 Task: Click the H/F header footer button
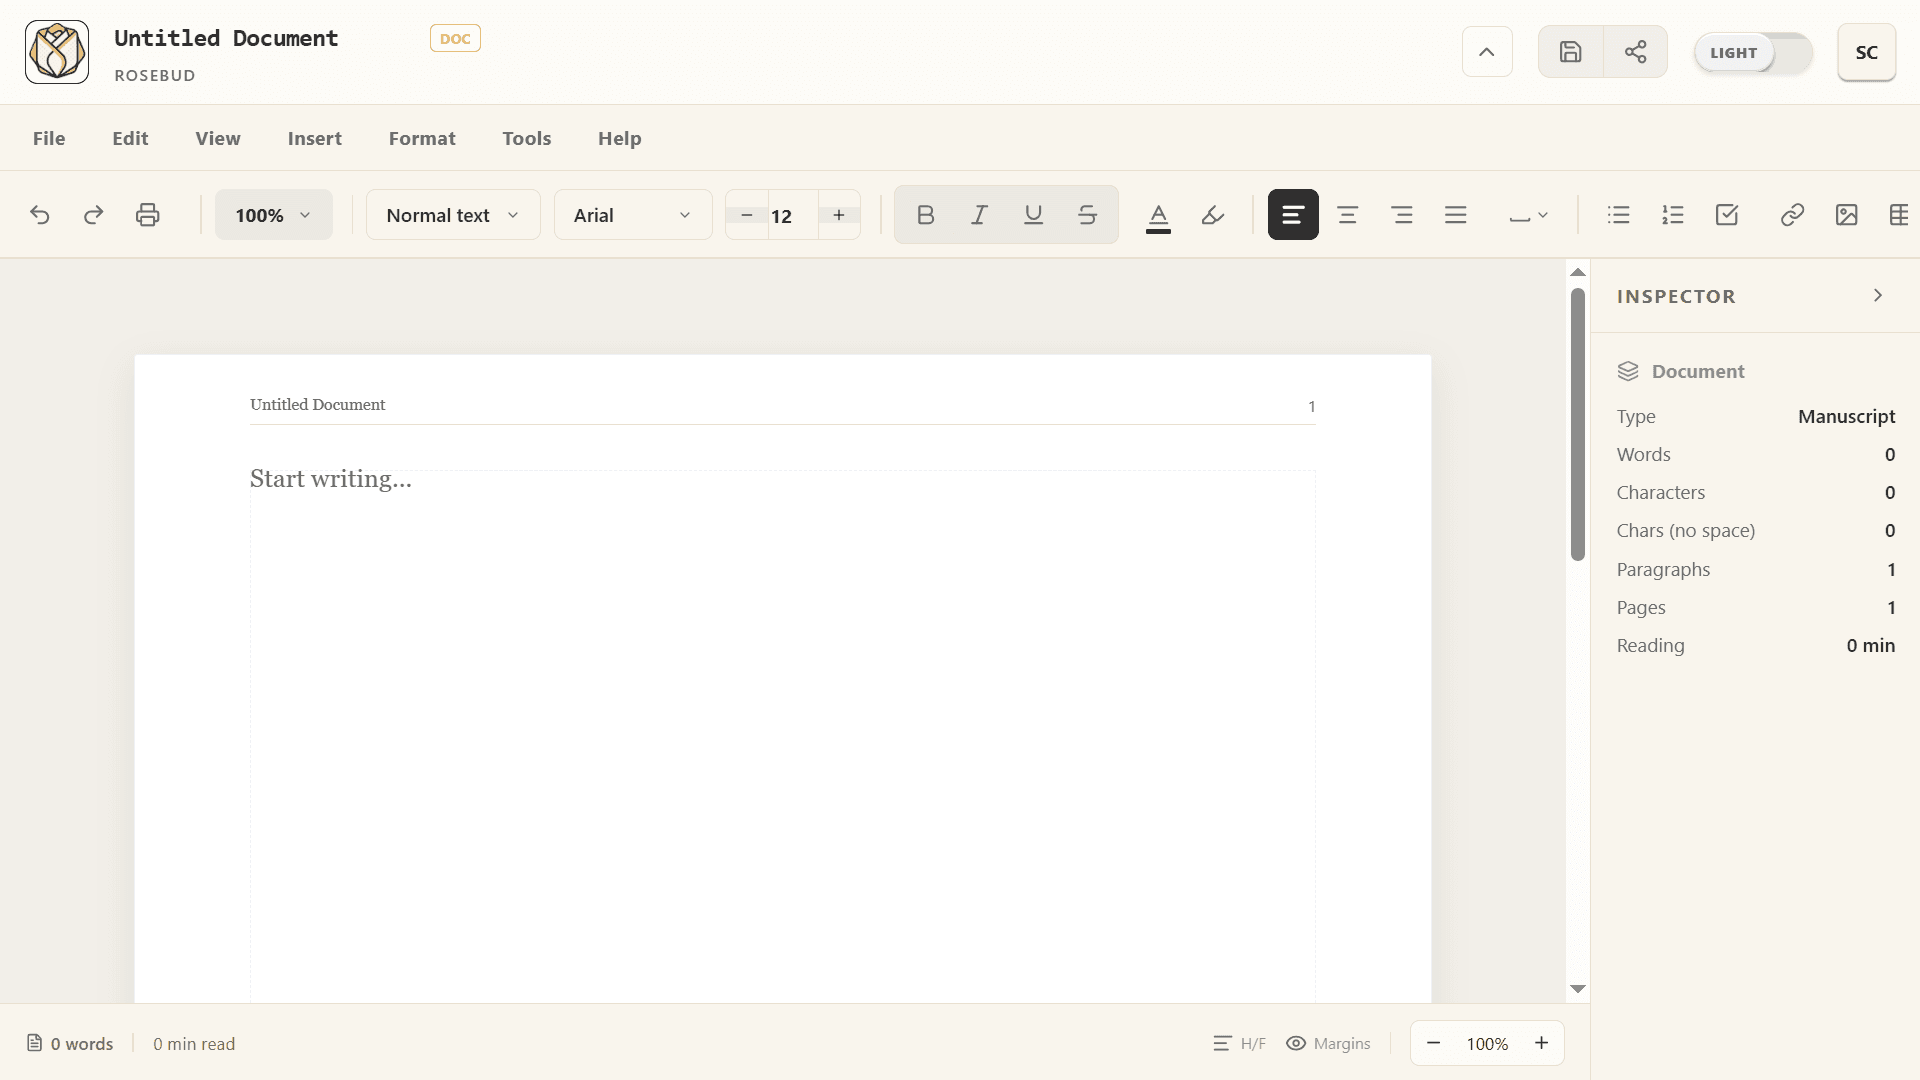pyautogui.click(x=1239, y=1044)
